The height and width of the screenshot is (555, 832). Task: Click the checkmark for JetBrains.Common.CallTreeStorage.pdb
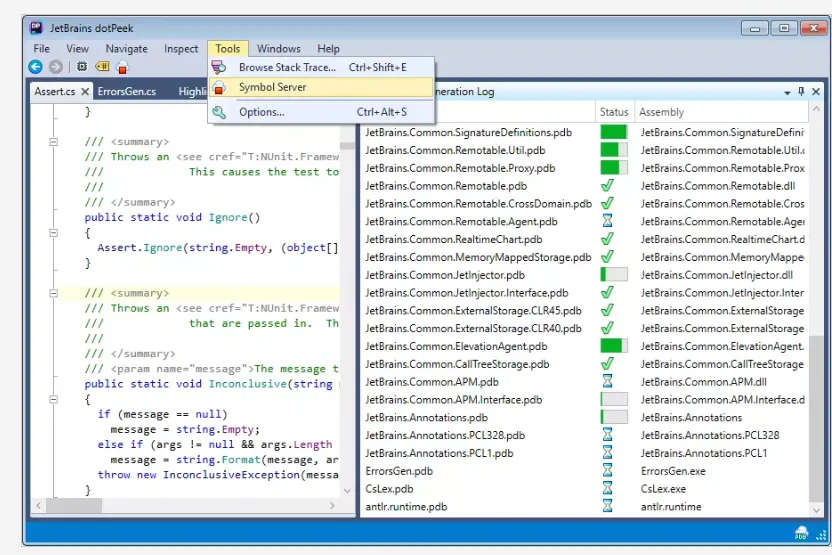click(608, 364)
